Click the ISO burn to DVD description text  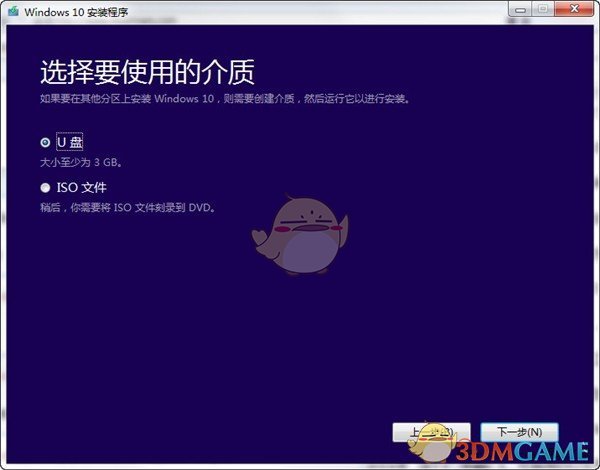(128, 208)
